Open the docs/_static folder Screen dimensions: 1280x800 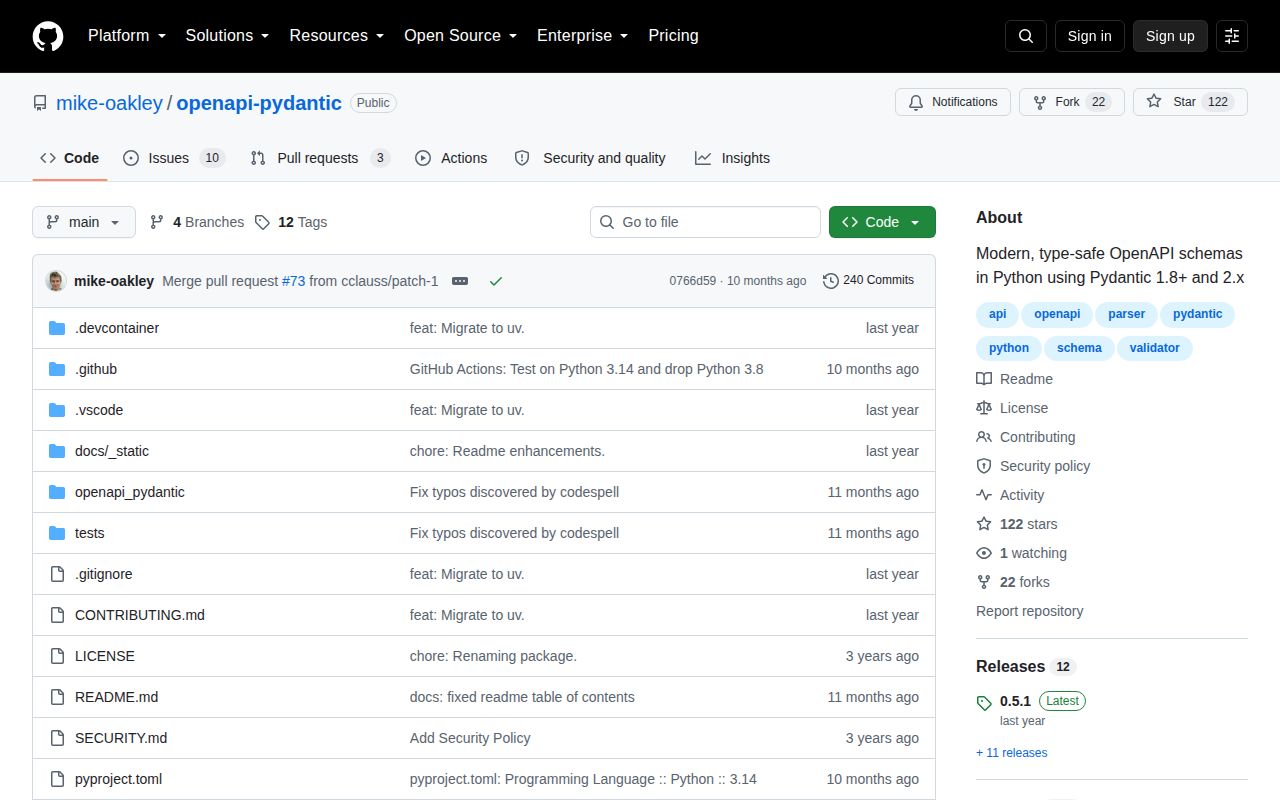pyautogui.click(x=112, y=451)
